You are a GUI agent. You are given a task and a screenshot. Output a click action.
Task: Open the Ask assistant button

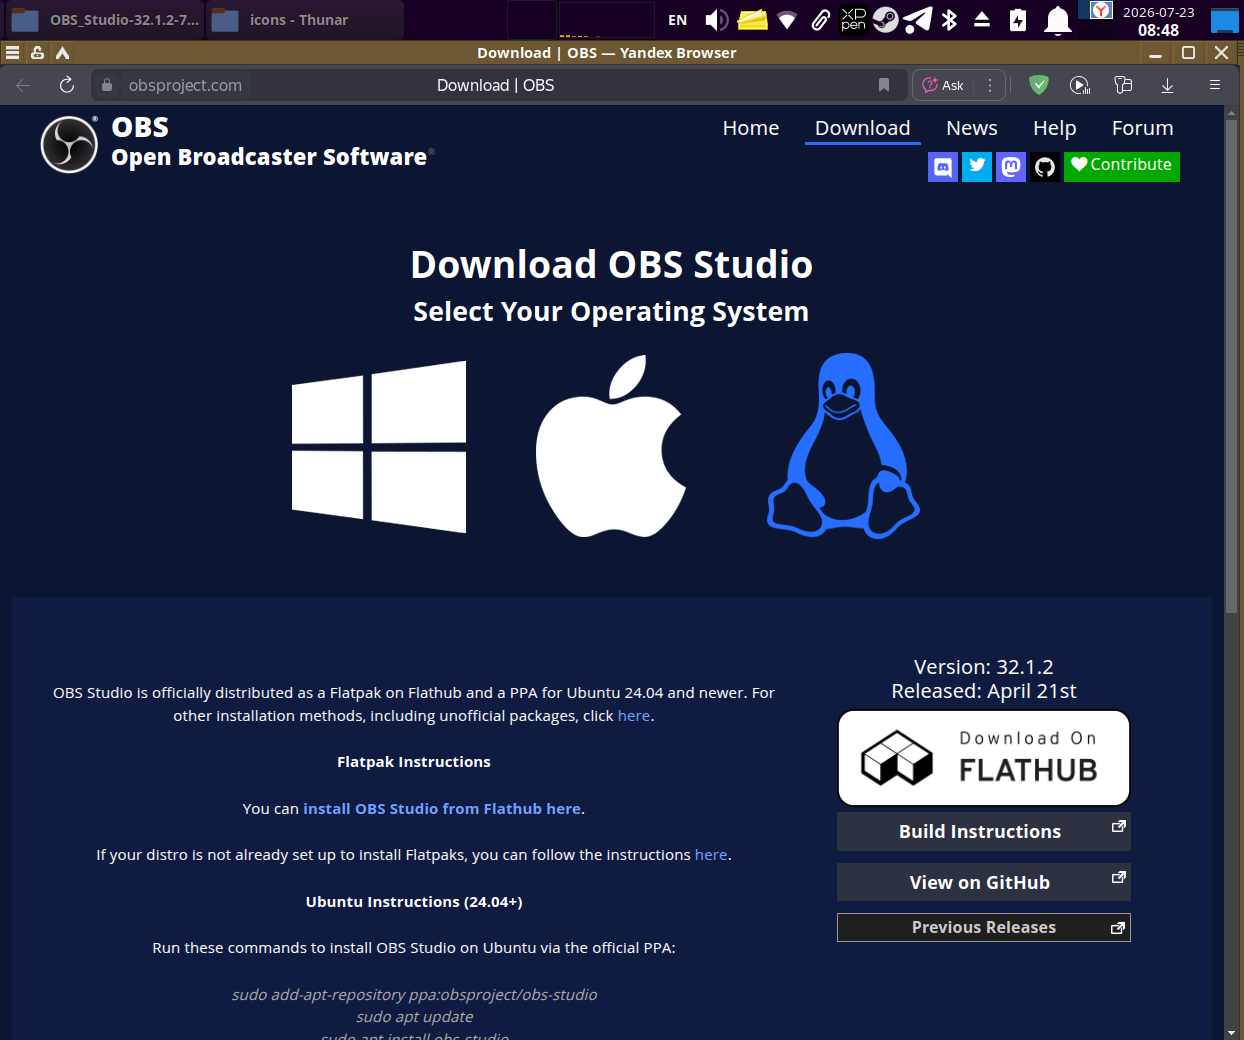tap(943, 85)
